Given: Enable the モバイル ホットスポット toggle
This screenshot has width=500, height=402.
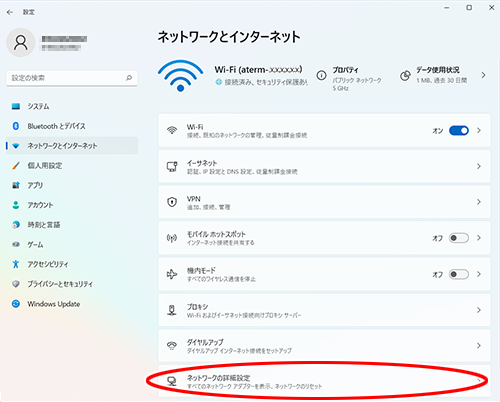Looking at the screenshot, I should [x=459, y=238].
